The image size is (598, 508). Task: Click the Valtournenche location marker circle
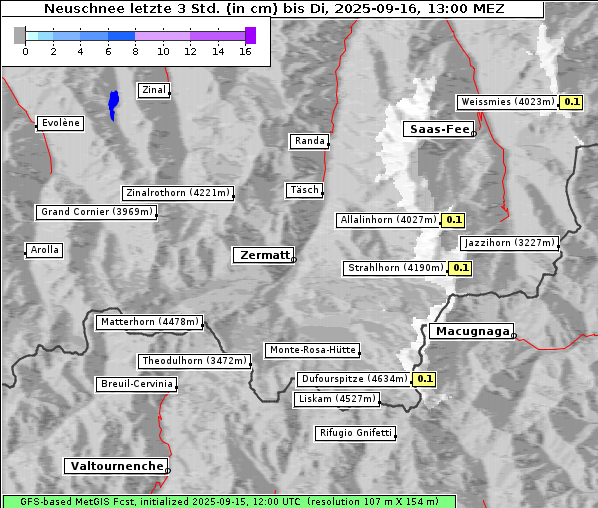[x=167, y=471]
